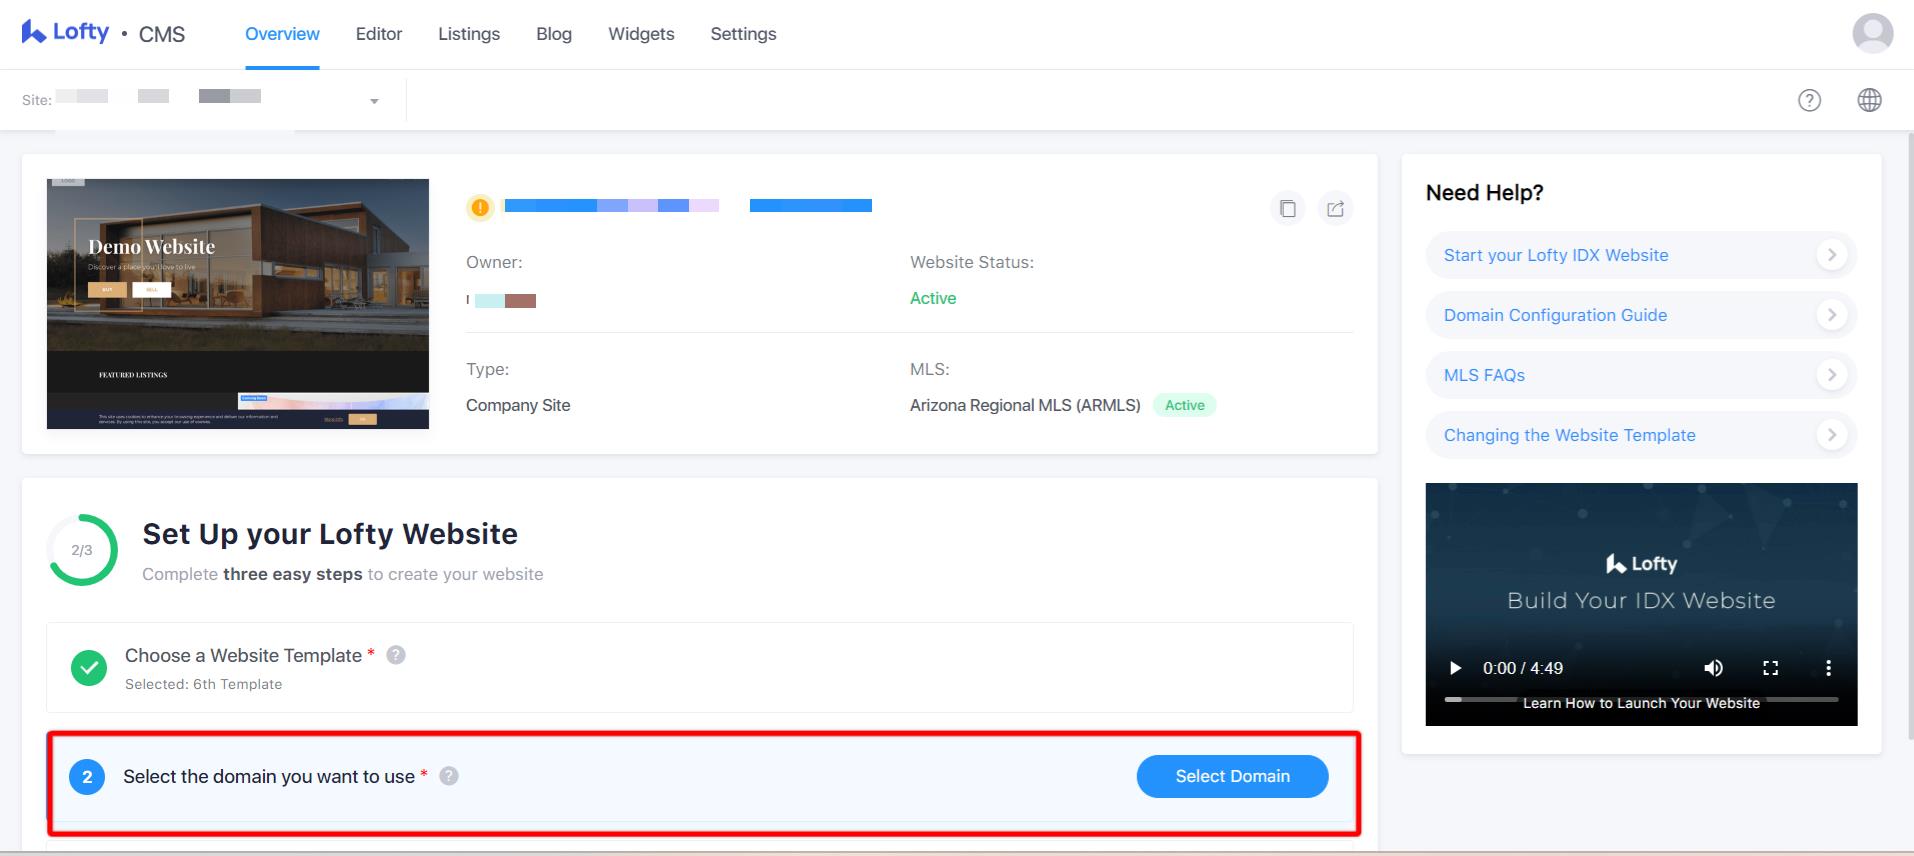
Task: Expand Domain Configuration Guide arrow
Action: 1831,315
